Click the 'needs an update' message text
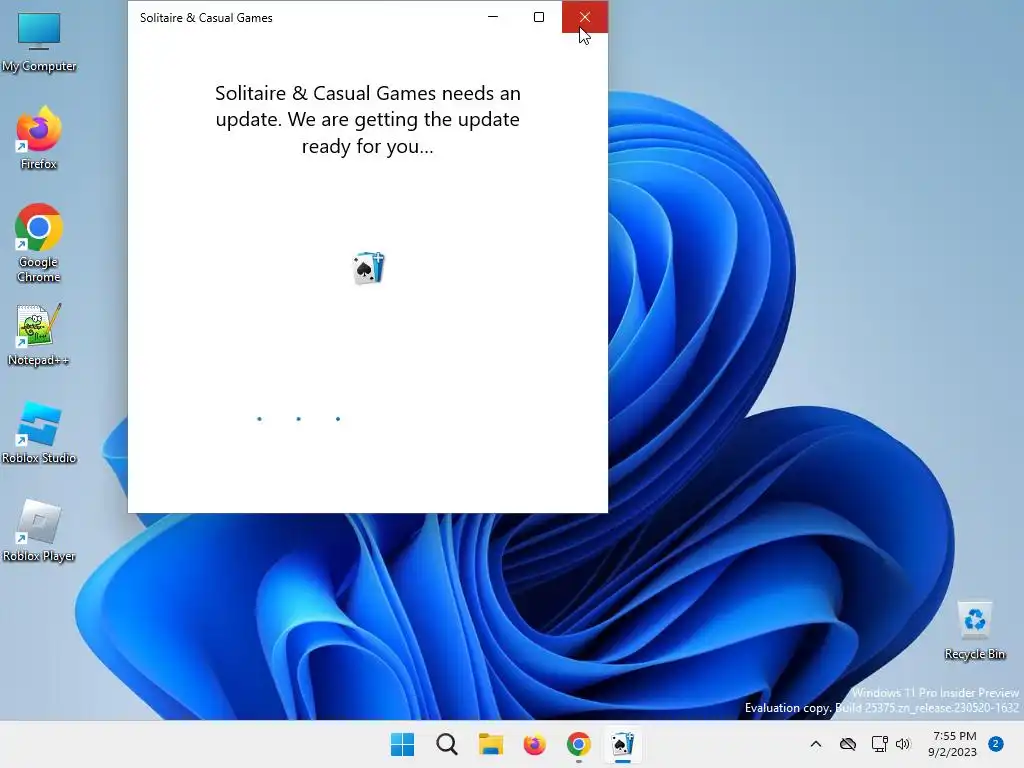 [368, 120]
